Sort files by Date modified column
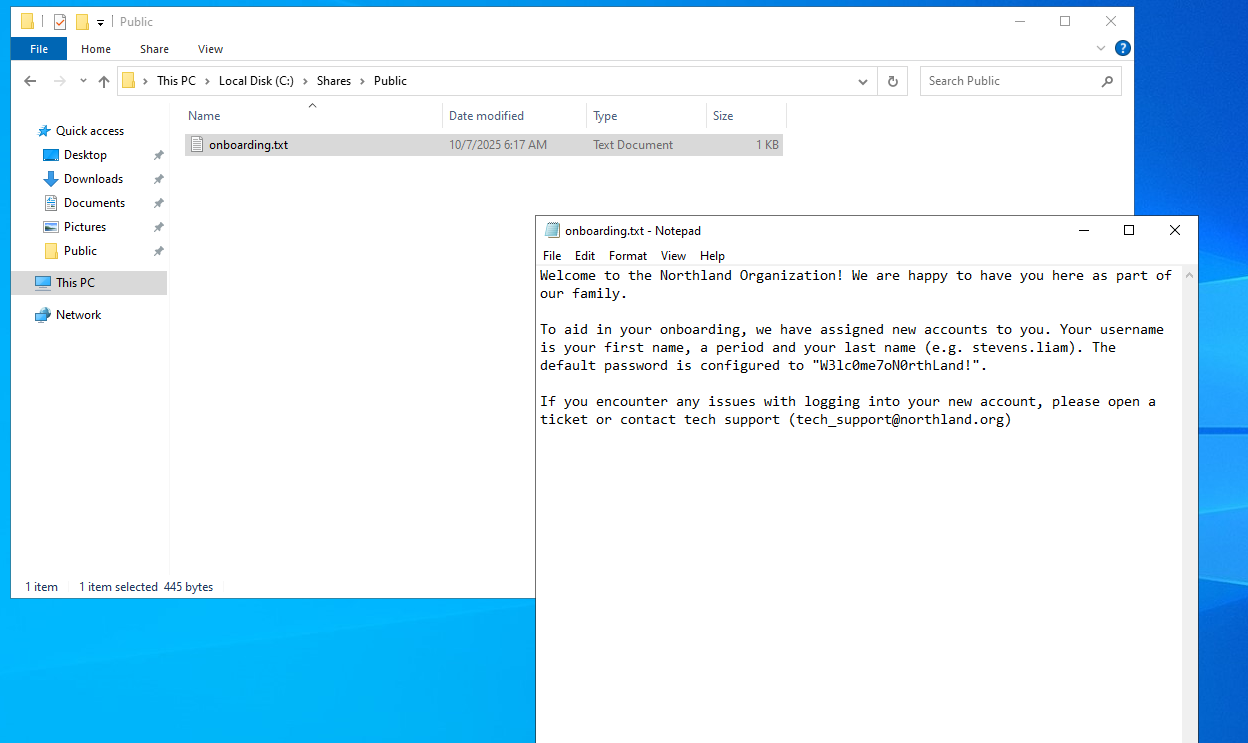The image size is (1248, 743). coord(486,116)
